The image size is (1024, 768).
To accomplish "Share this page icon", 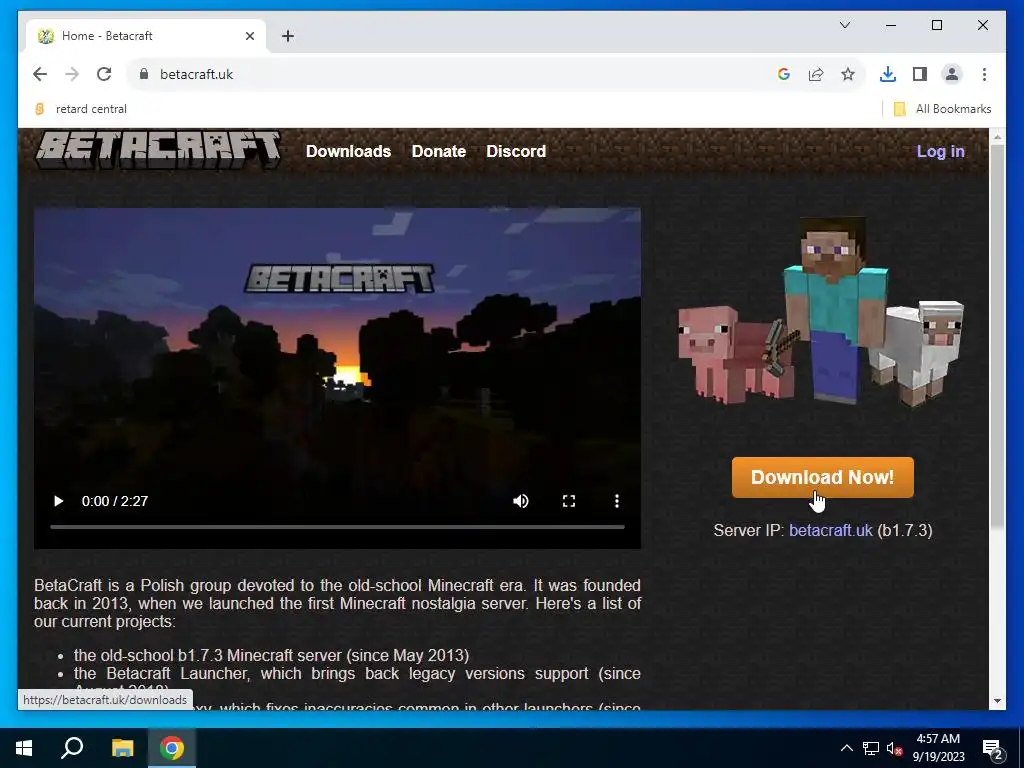I will [816, 74].
